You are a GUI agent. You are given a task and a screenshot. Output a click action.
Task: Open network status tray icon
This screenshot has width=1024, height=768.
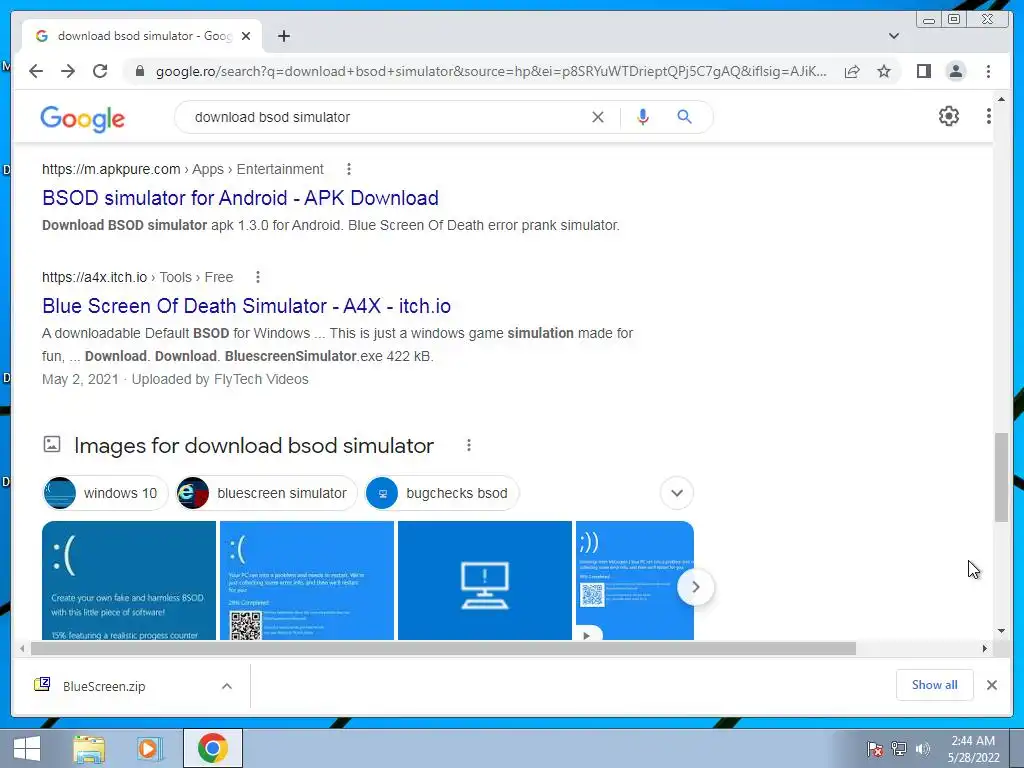(x=899, y=749)
